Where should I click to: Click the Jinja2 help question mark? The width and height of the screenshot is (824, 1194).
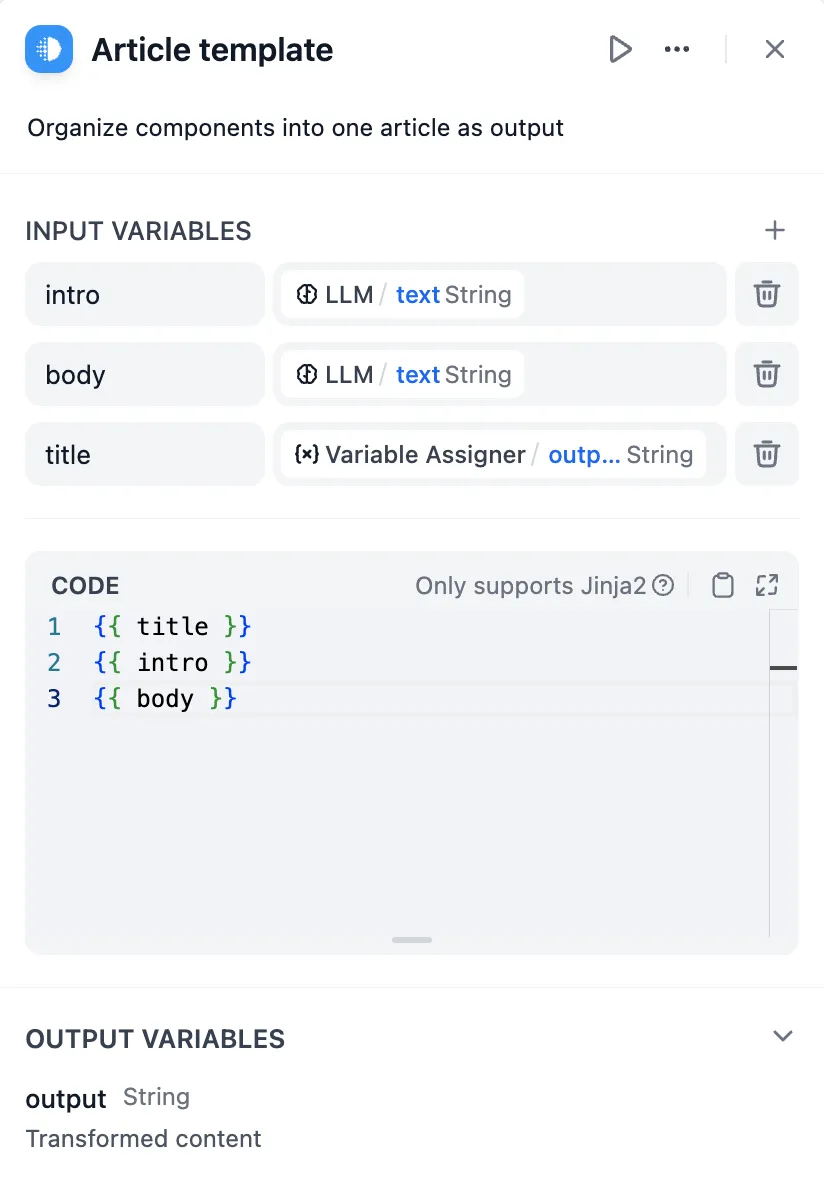point(663,586)
